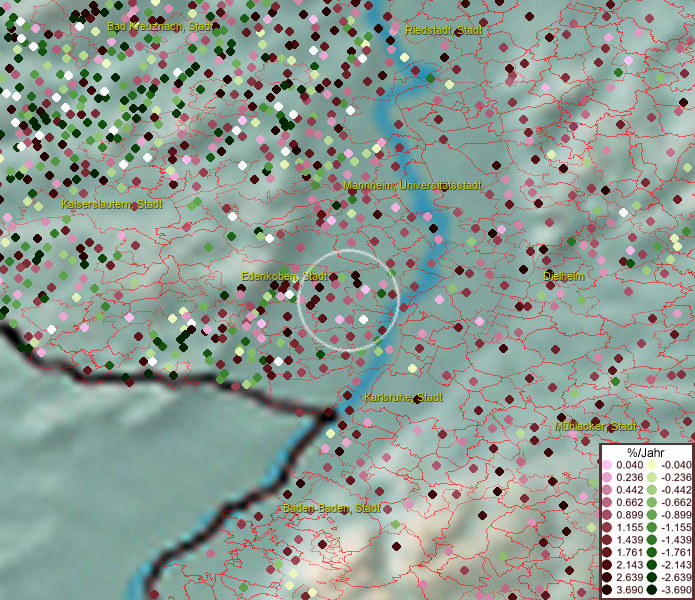Screen dimensions: 695x600
Task: Select the -2.639 legend swatch
Action: [x=652, y=578]
